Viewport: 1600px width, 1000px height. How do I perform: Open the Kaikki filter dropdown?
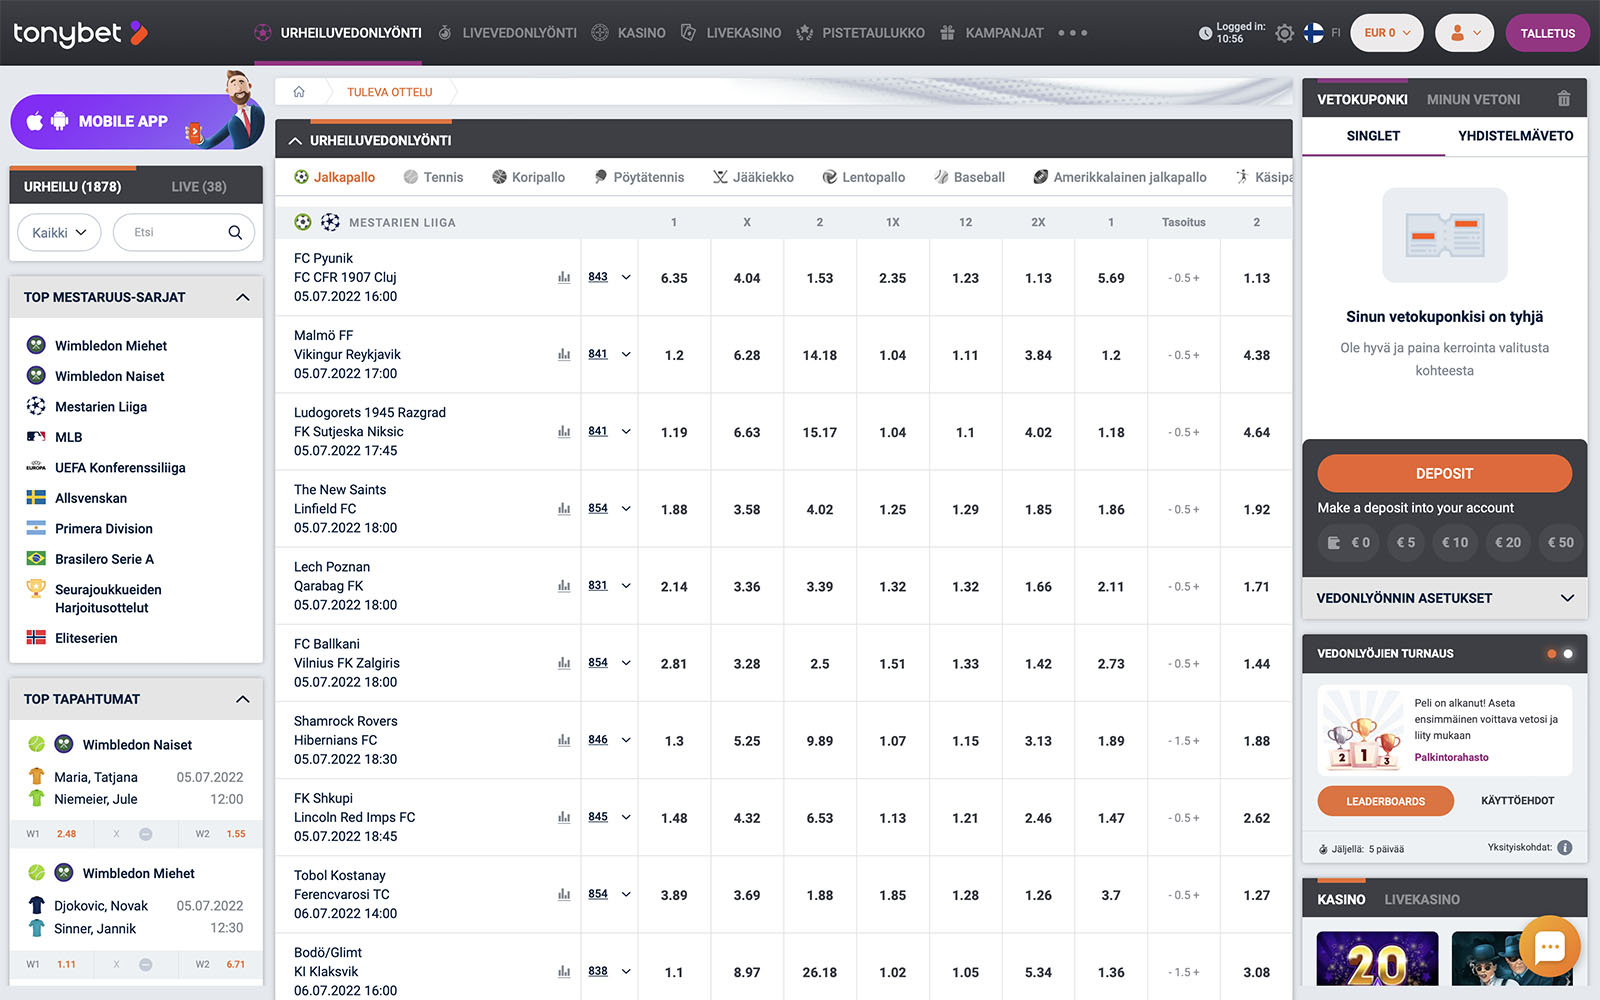click(59, 233)
